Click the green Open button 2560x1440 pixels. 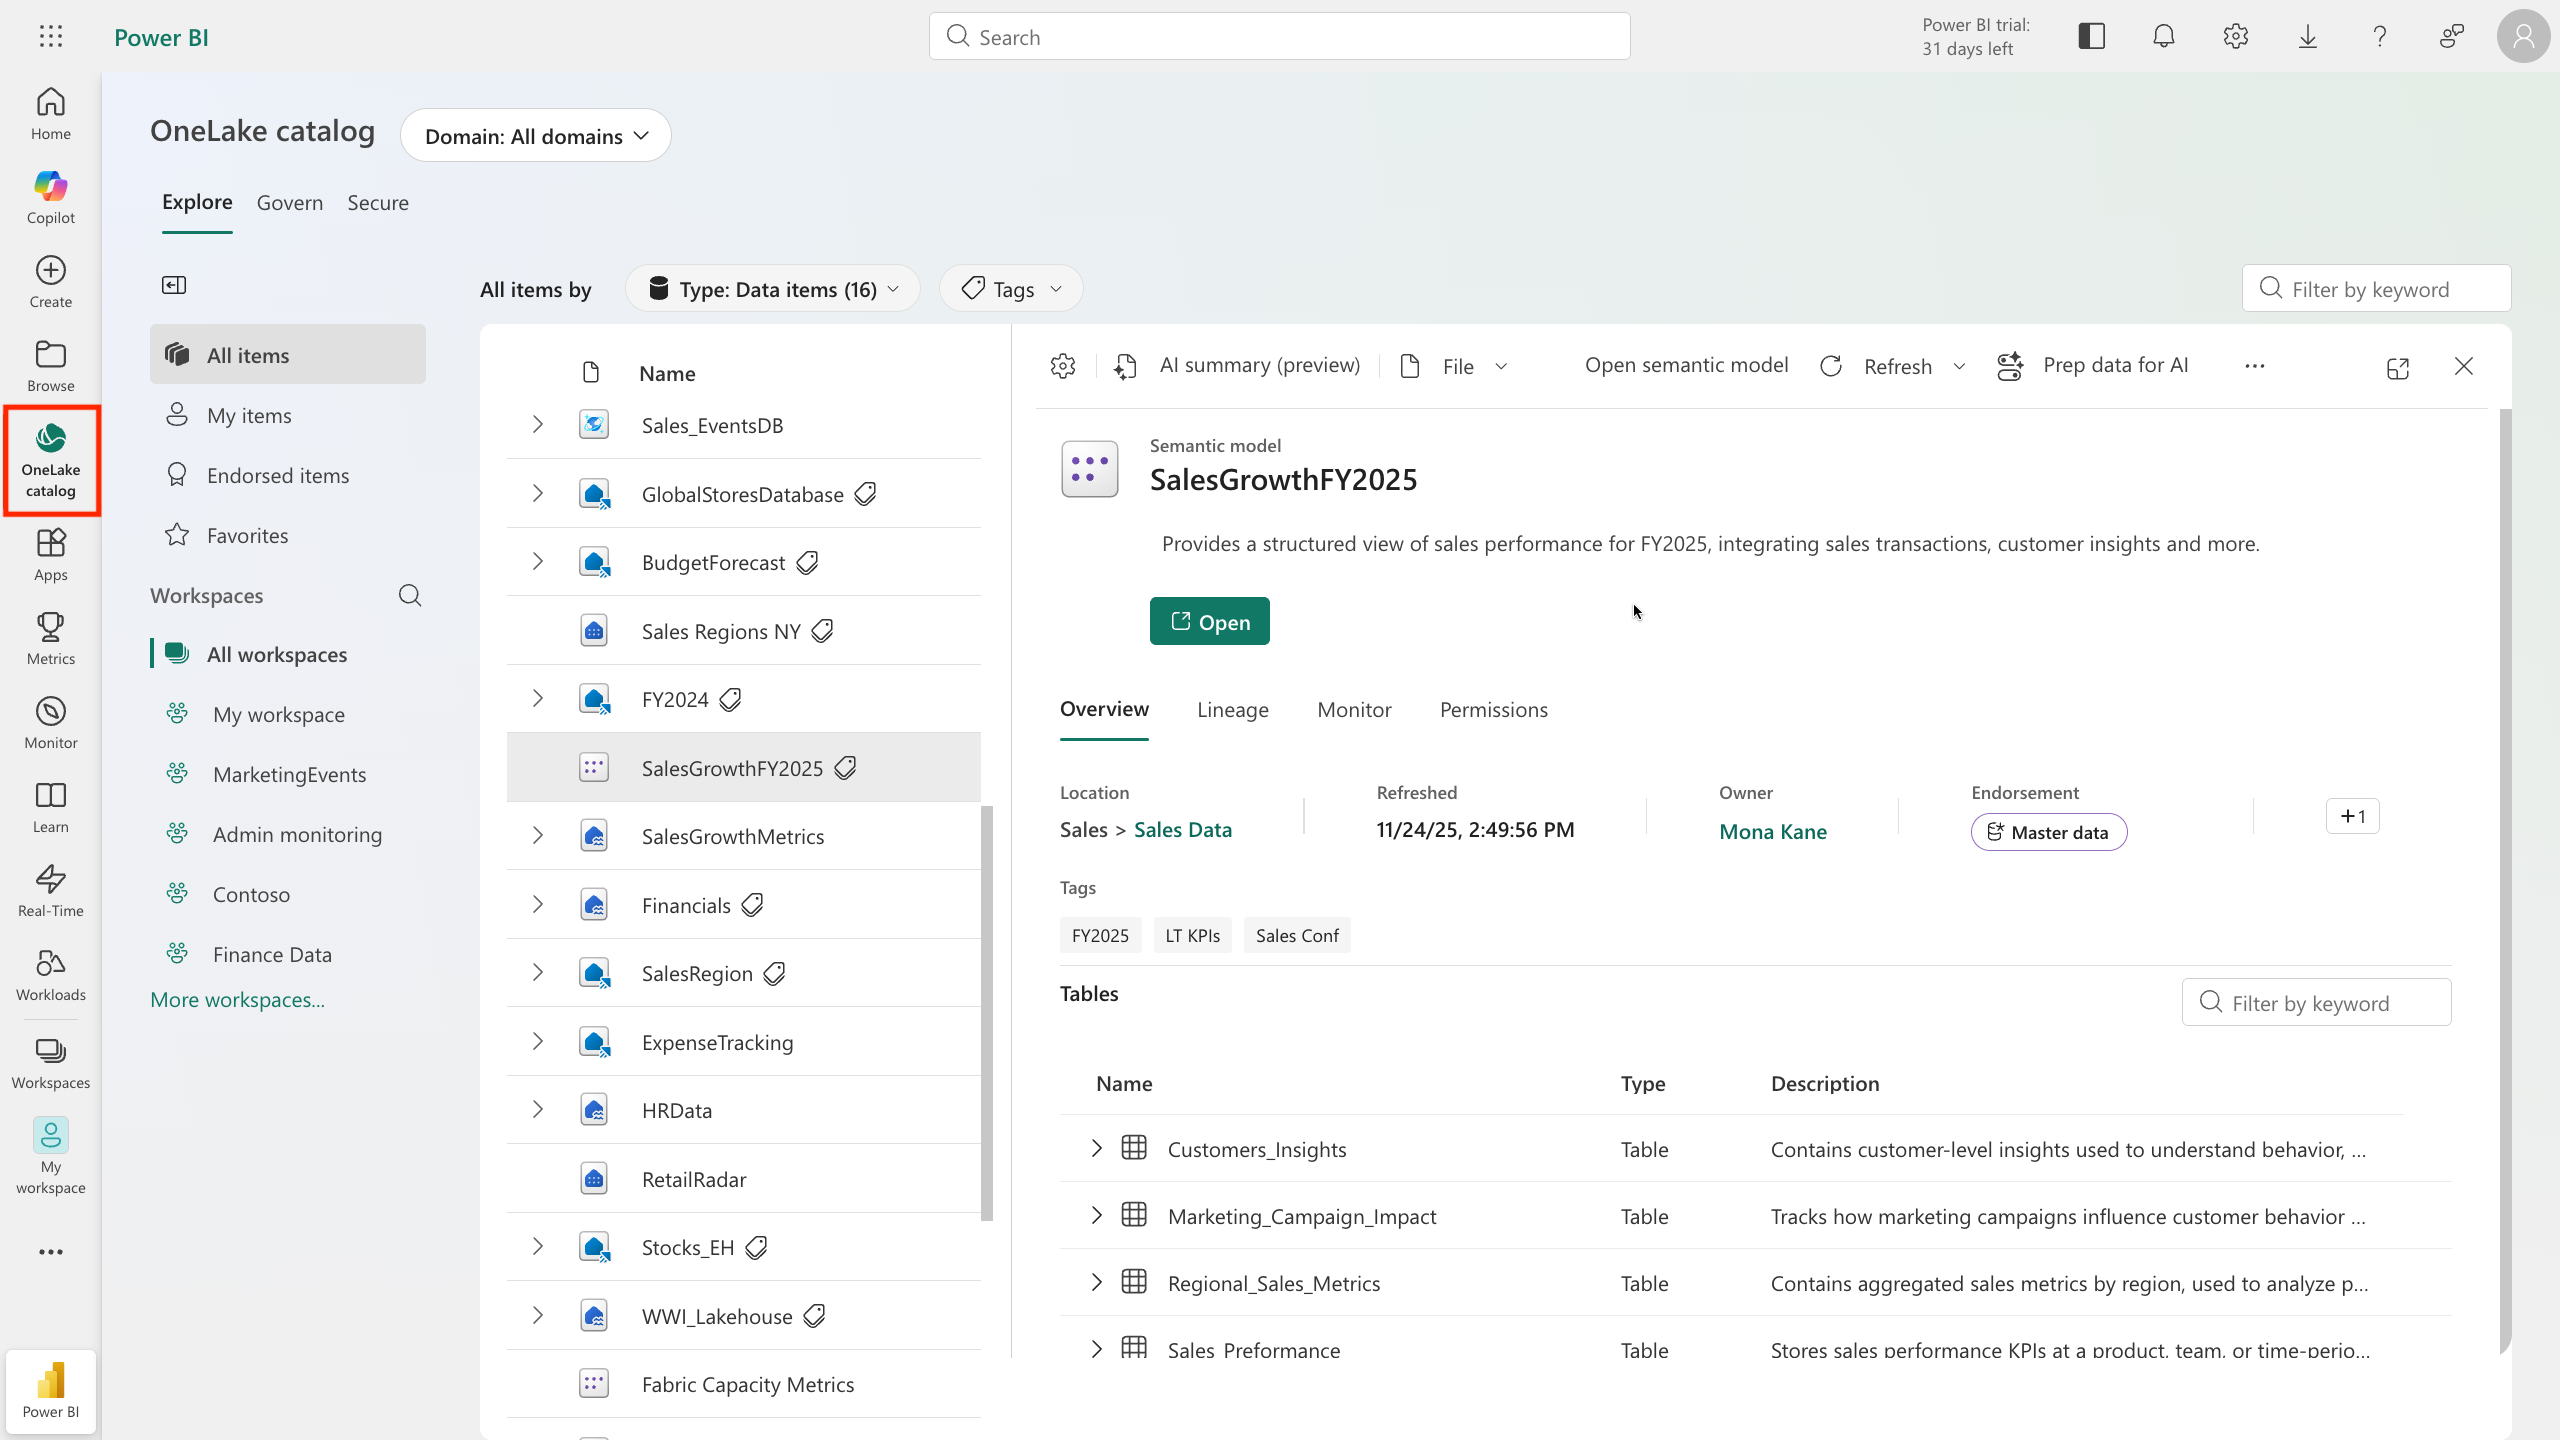tap(1209, 621)
